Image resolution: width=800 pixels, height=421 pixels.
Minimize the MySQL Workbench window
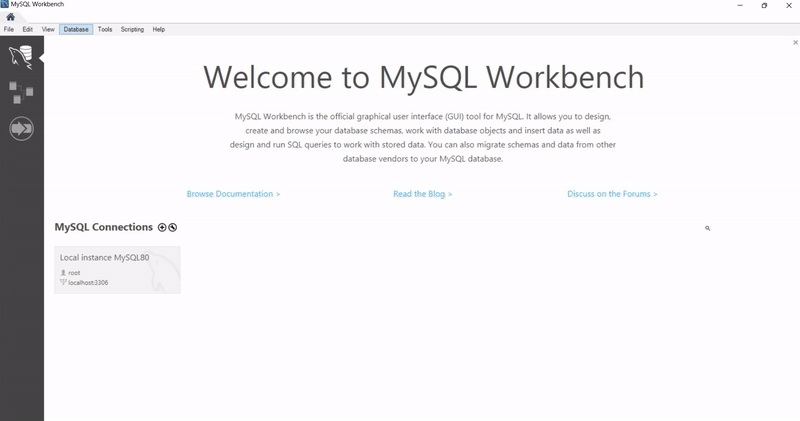tap(740, 5)
